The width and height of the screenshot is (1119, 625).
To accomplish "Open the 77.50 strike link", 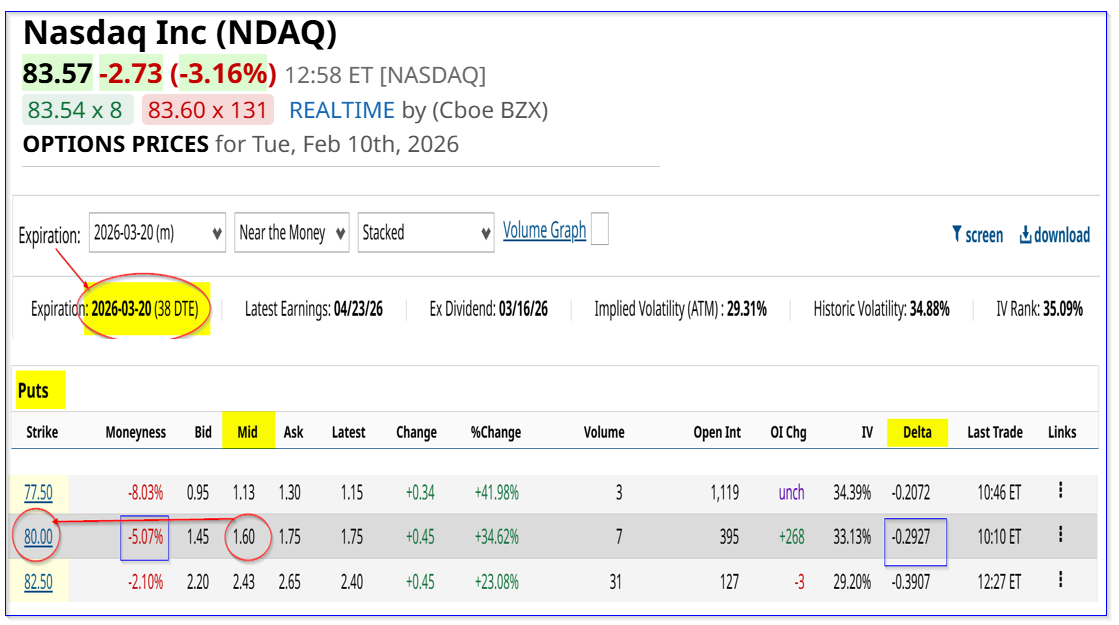I will pos(38,492).
